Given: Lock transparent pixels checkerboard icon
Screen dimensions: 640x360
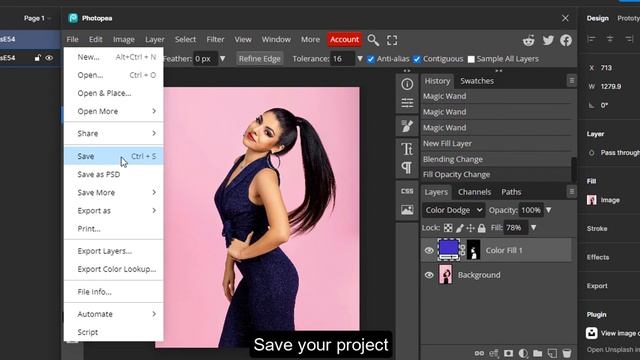Looking at the screenshot, I should pyautogui.click(x=448, y=228).
